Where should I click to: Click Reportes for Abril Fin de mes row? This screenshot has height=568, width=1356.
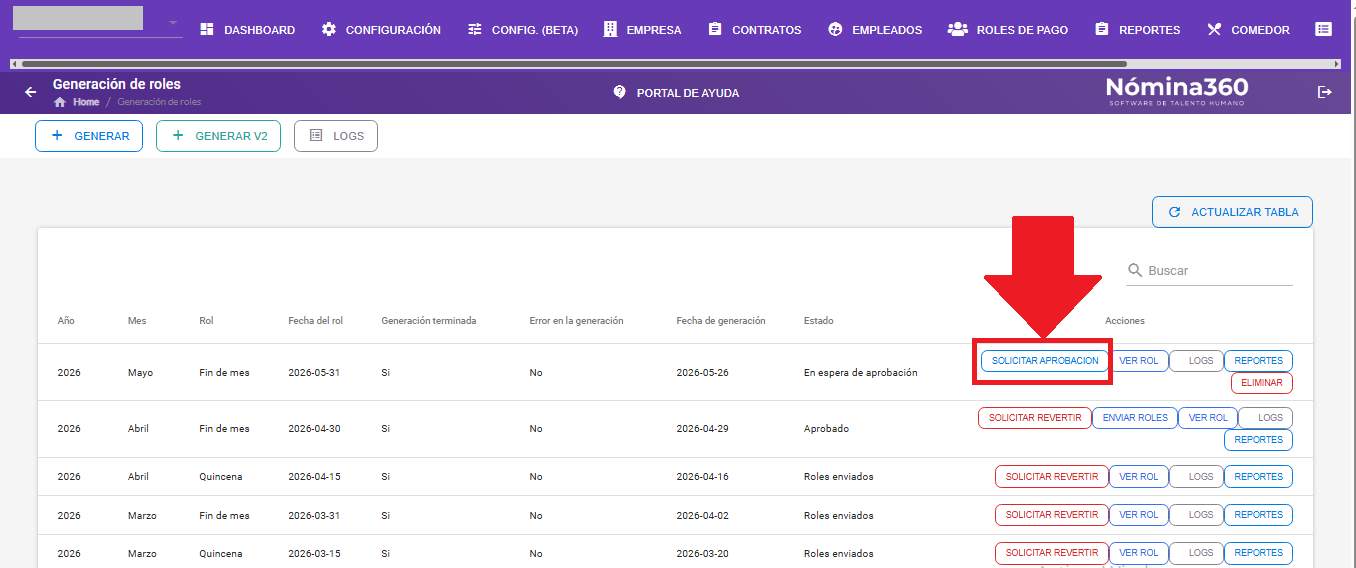point(1258,440)
